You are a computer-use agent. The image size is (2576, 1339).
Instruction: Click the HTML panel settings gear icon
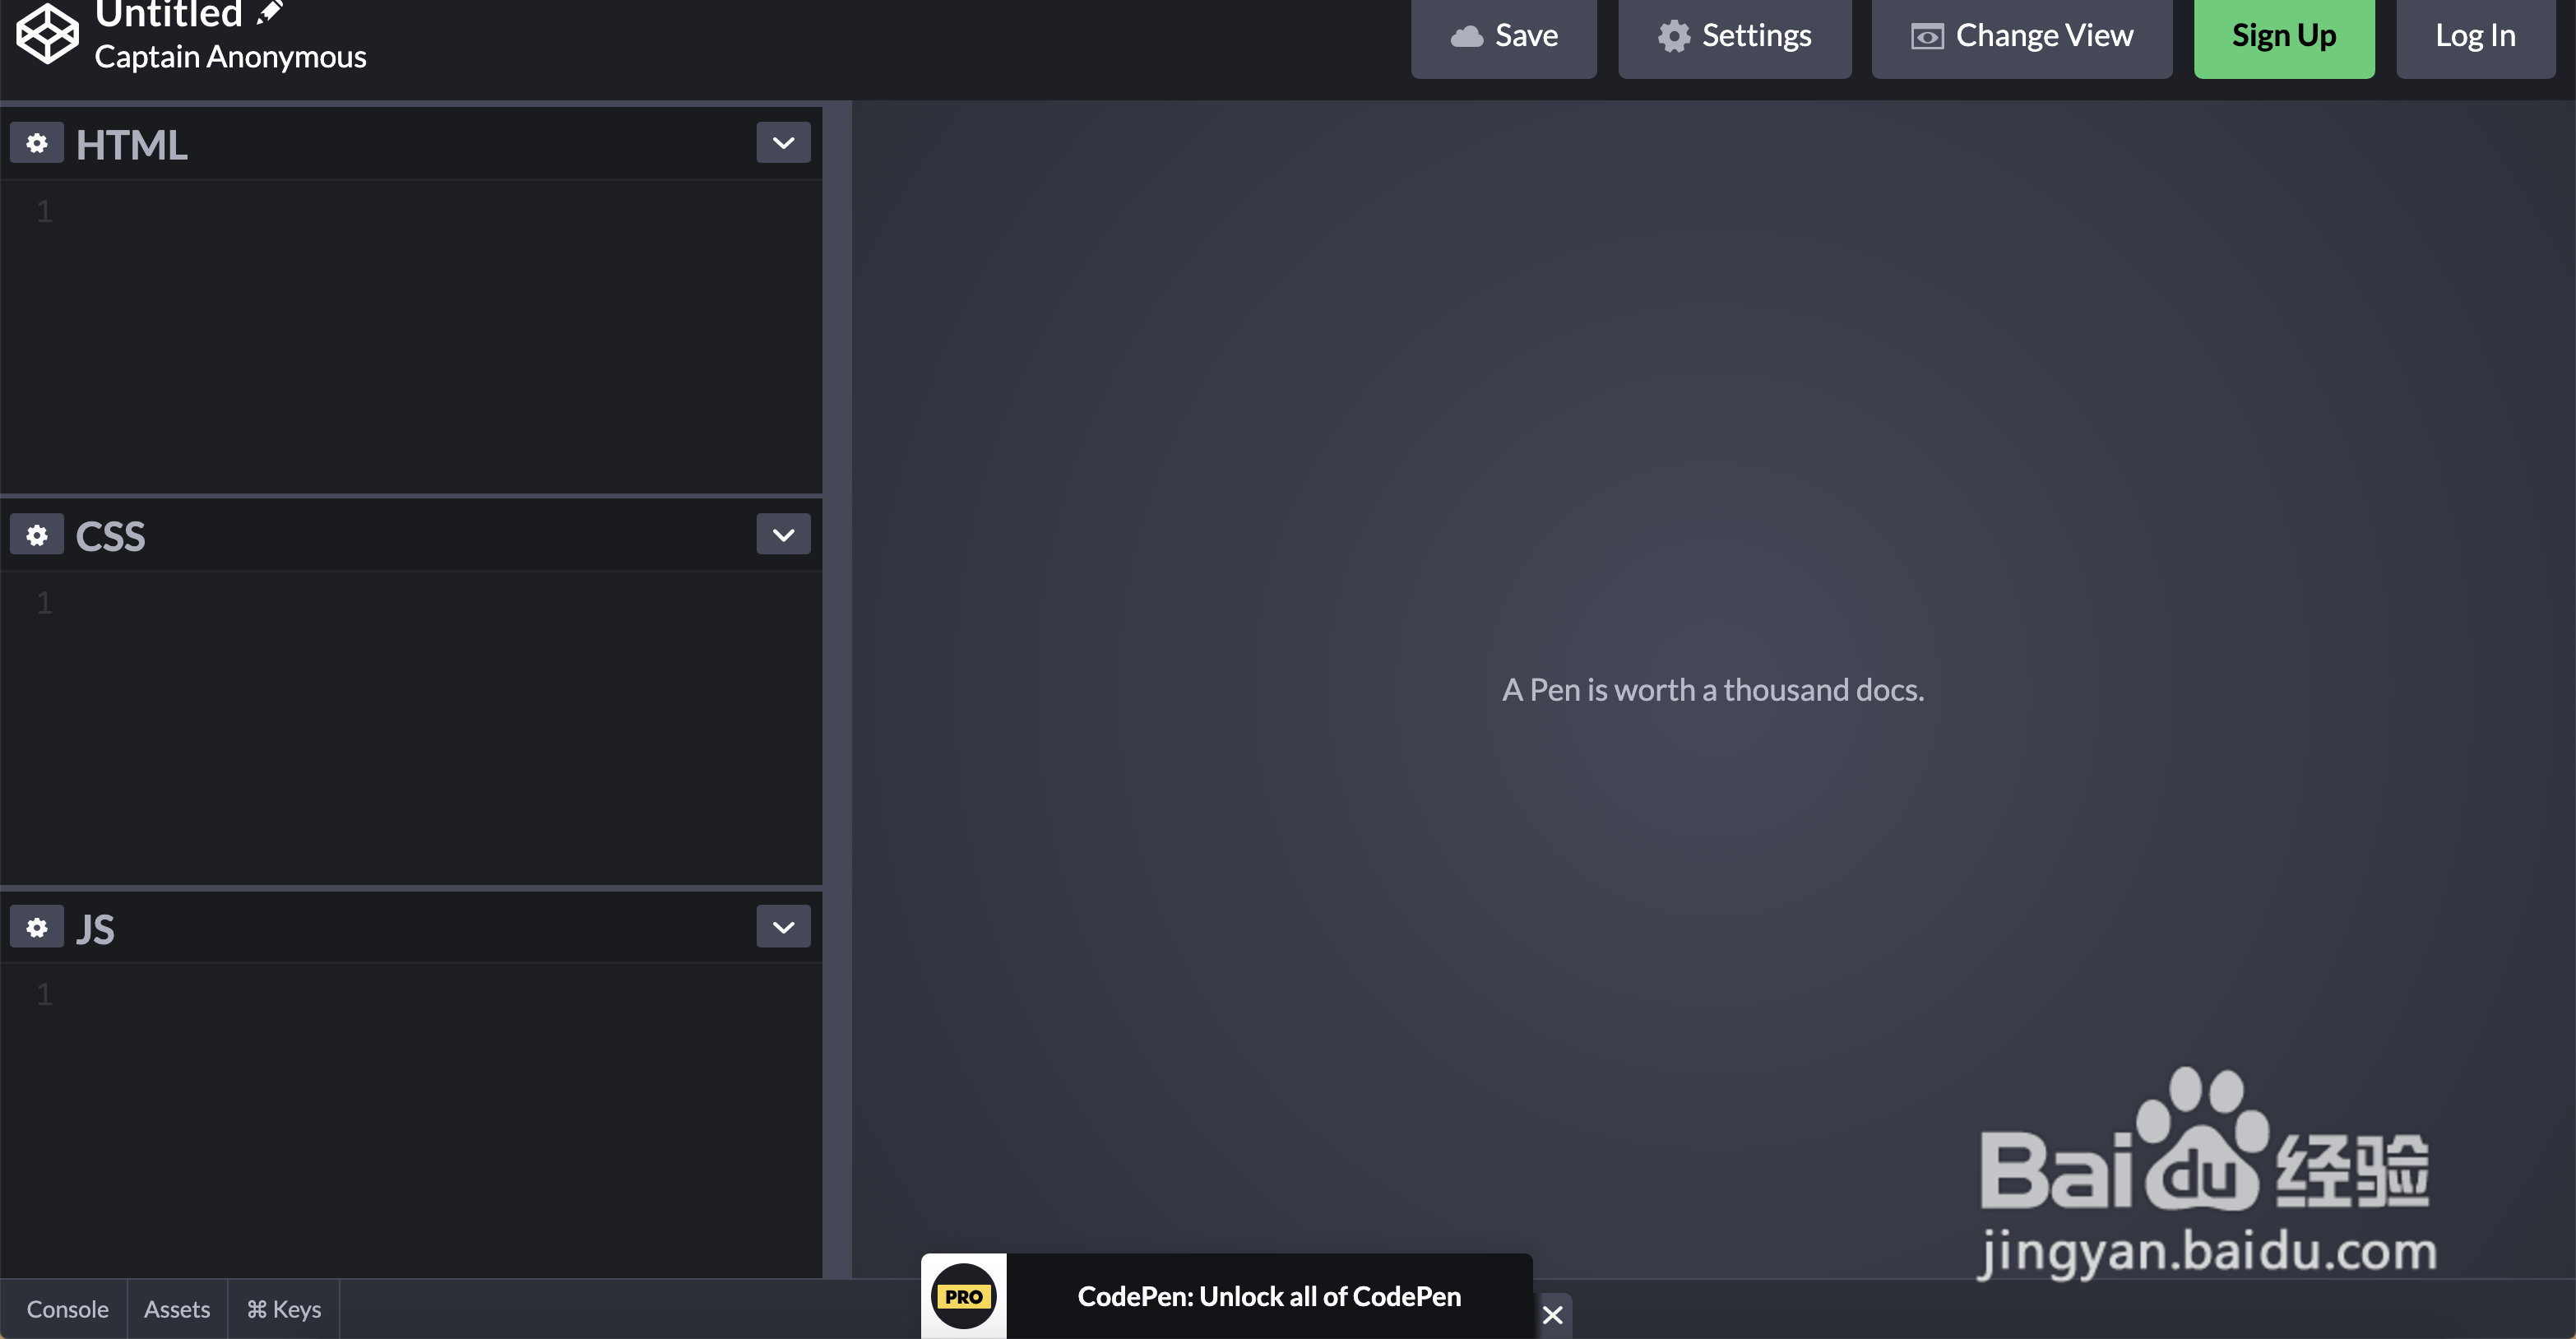(x=36, y=143)
